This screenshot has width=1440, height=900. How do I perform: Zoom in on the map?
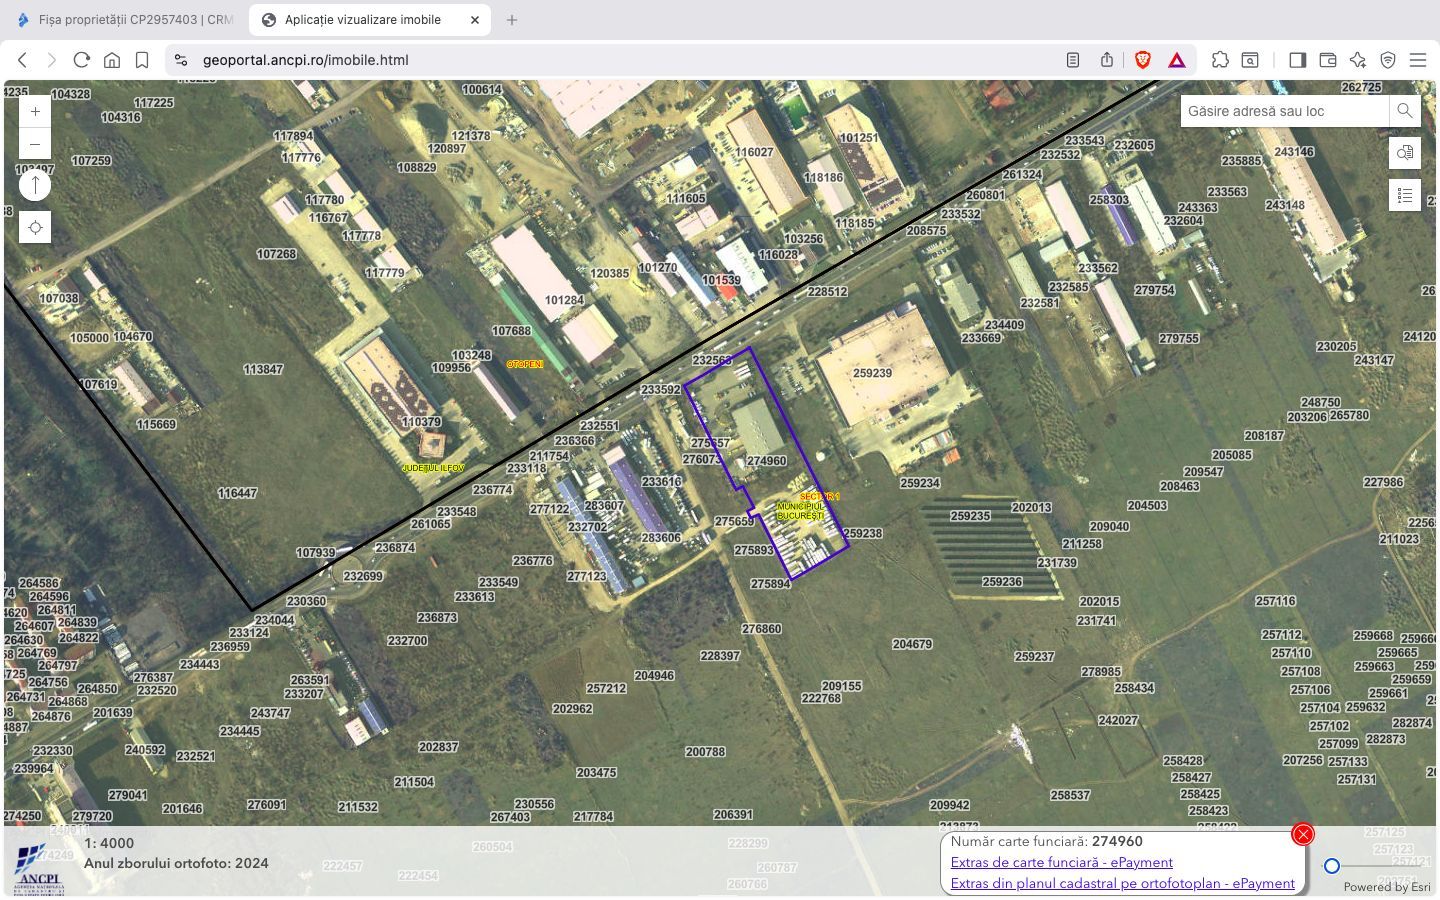click(x=35, y=112)
